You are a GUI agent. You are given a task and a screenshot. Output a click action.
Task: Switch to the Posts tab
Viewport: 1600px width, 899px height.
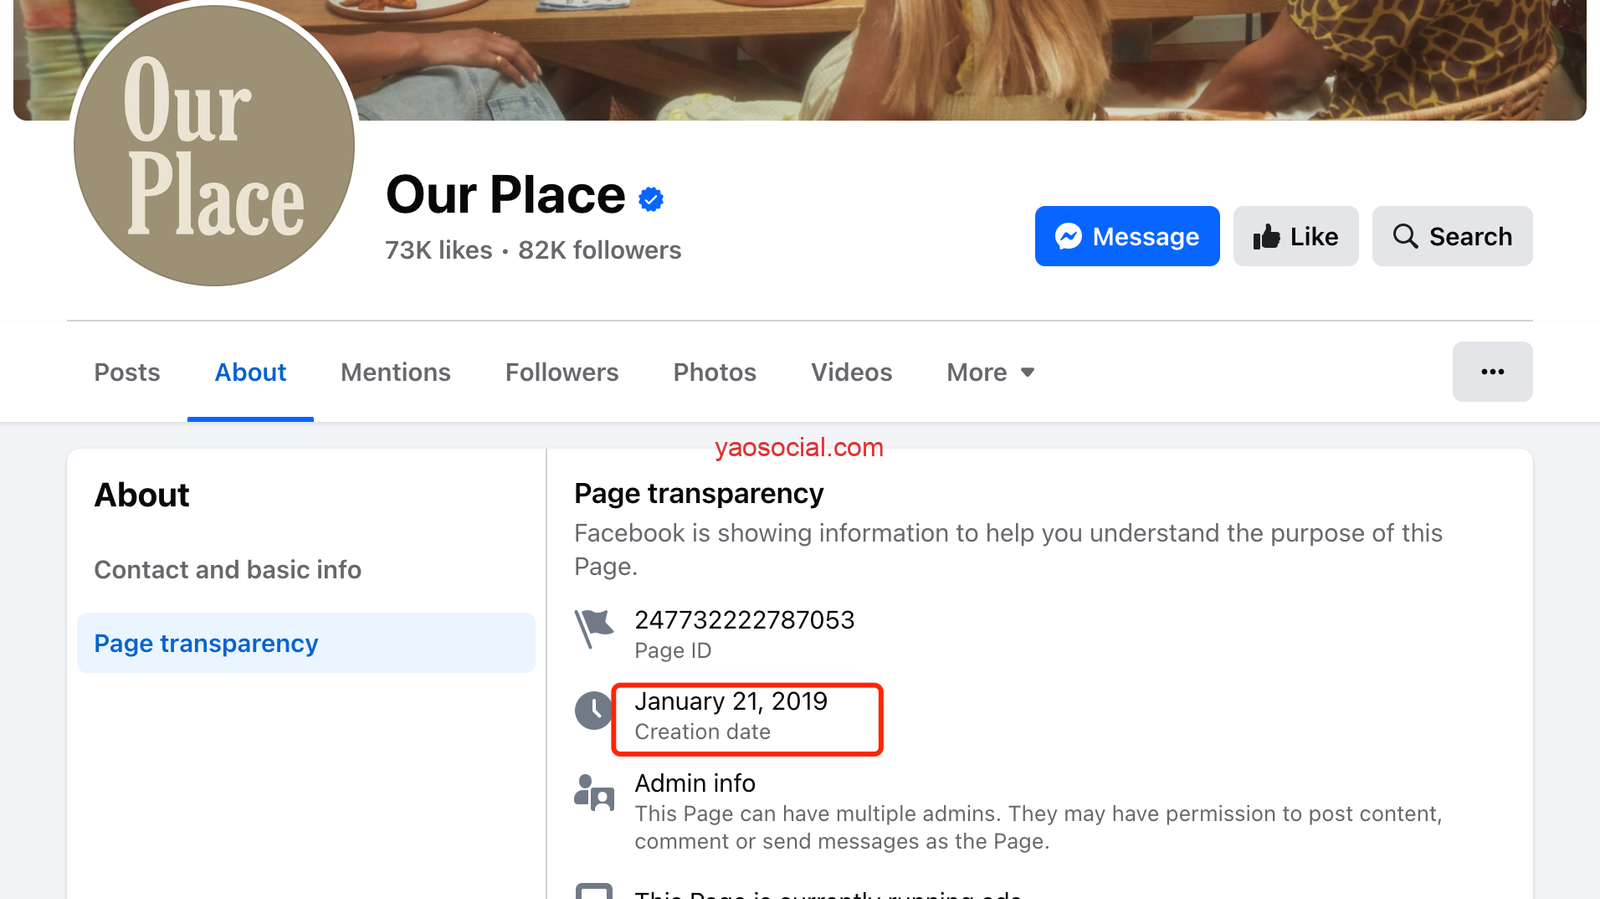tap(127, 372)
